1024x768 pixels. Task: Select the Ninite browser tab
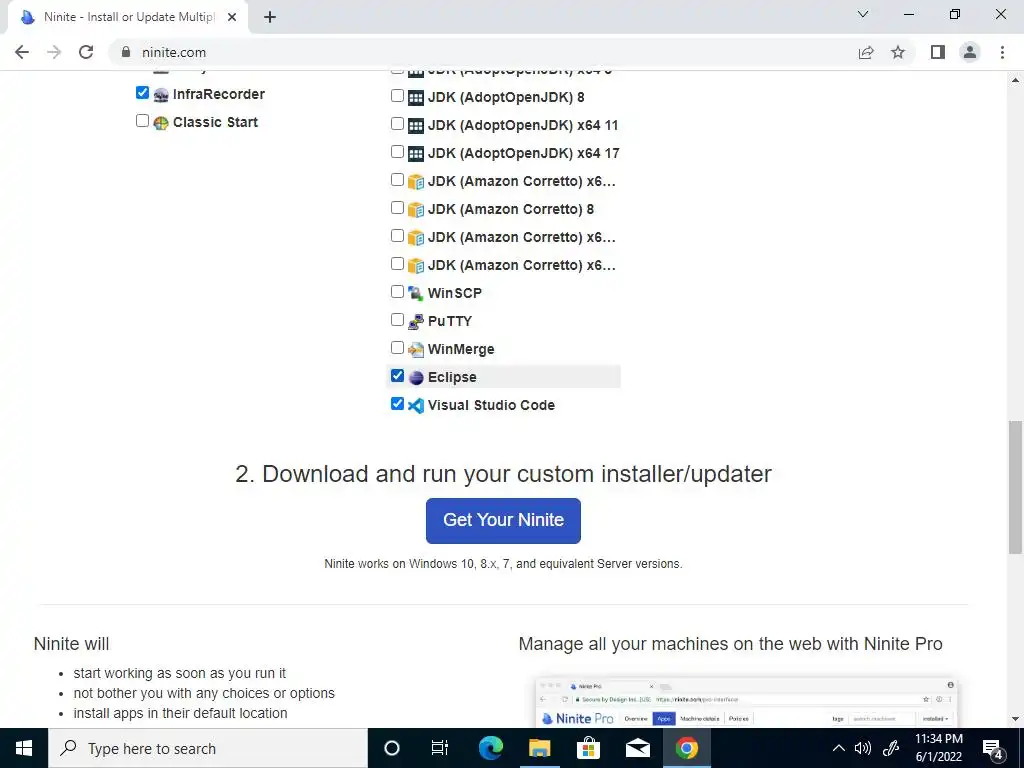point(128,17)
